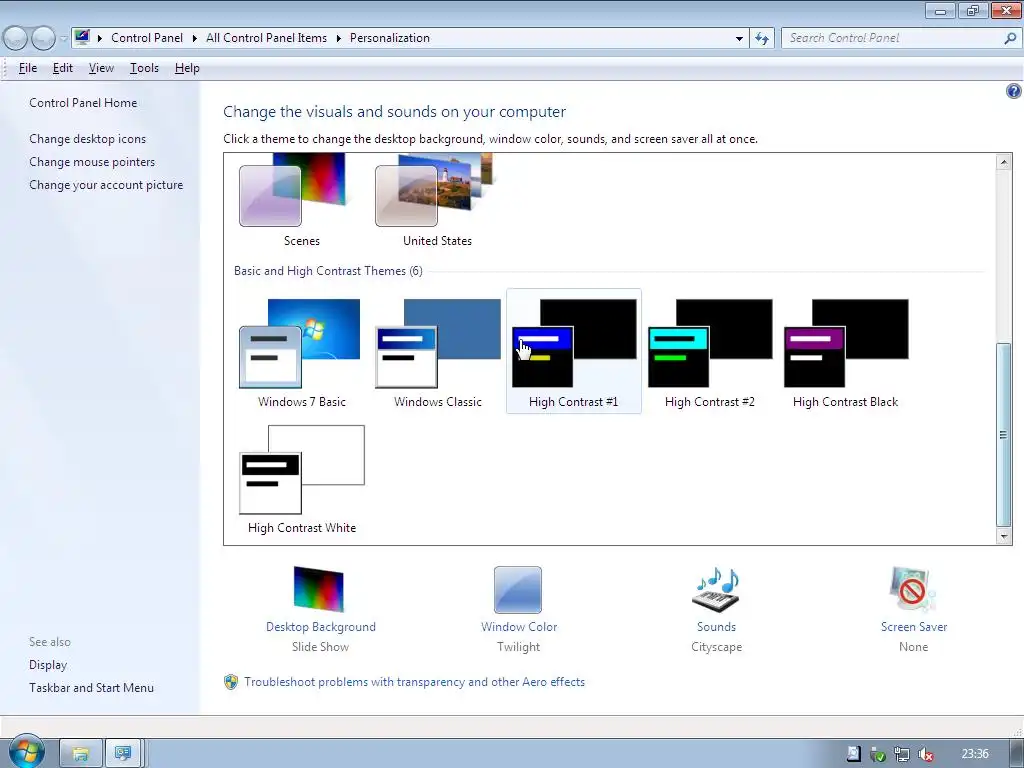Screen dimensions: 1024x768
Task: Open Windows Explorer from taskbar
Action: point(80,754)
